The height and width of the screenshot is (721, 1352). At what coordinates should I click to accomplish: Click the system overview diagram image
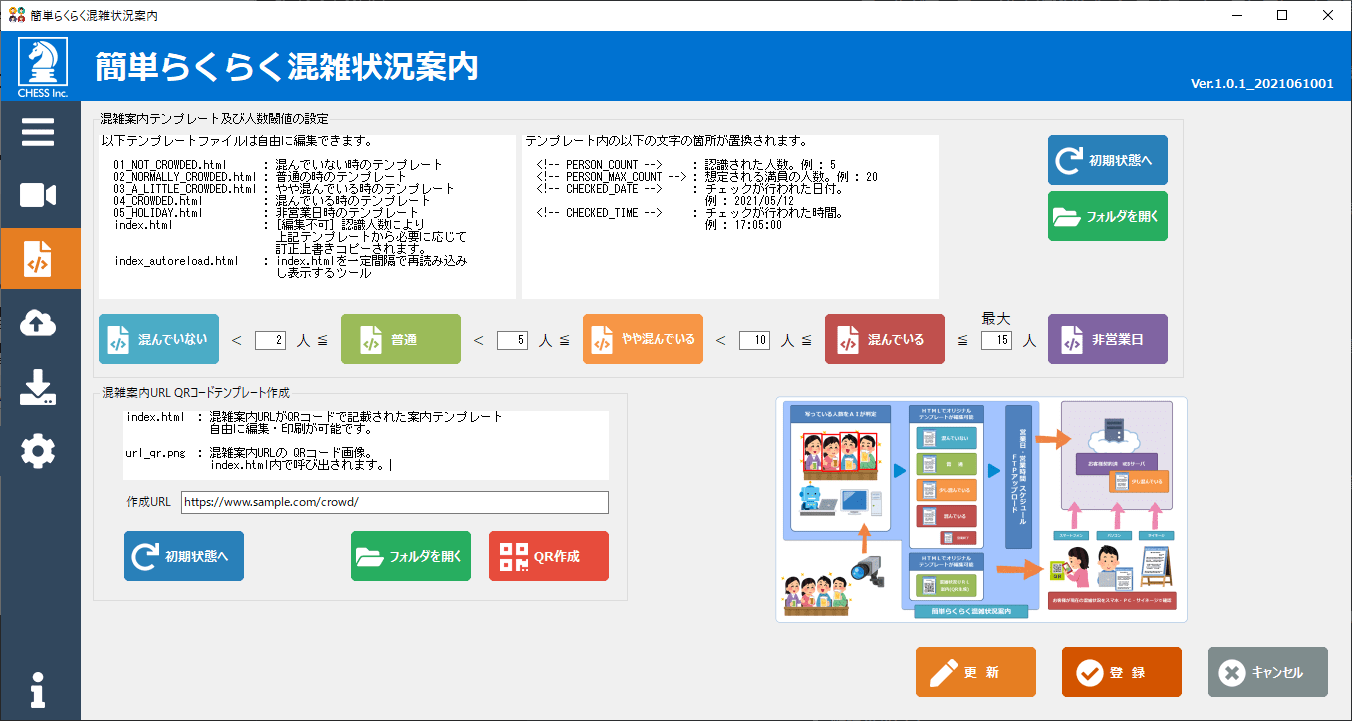click(x=982, y=510)
